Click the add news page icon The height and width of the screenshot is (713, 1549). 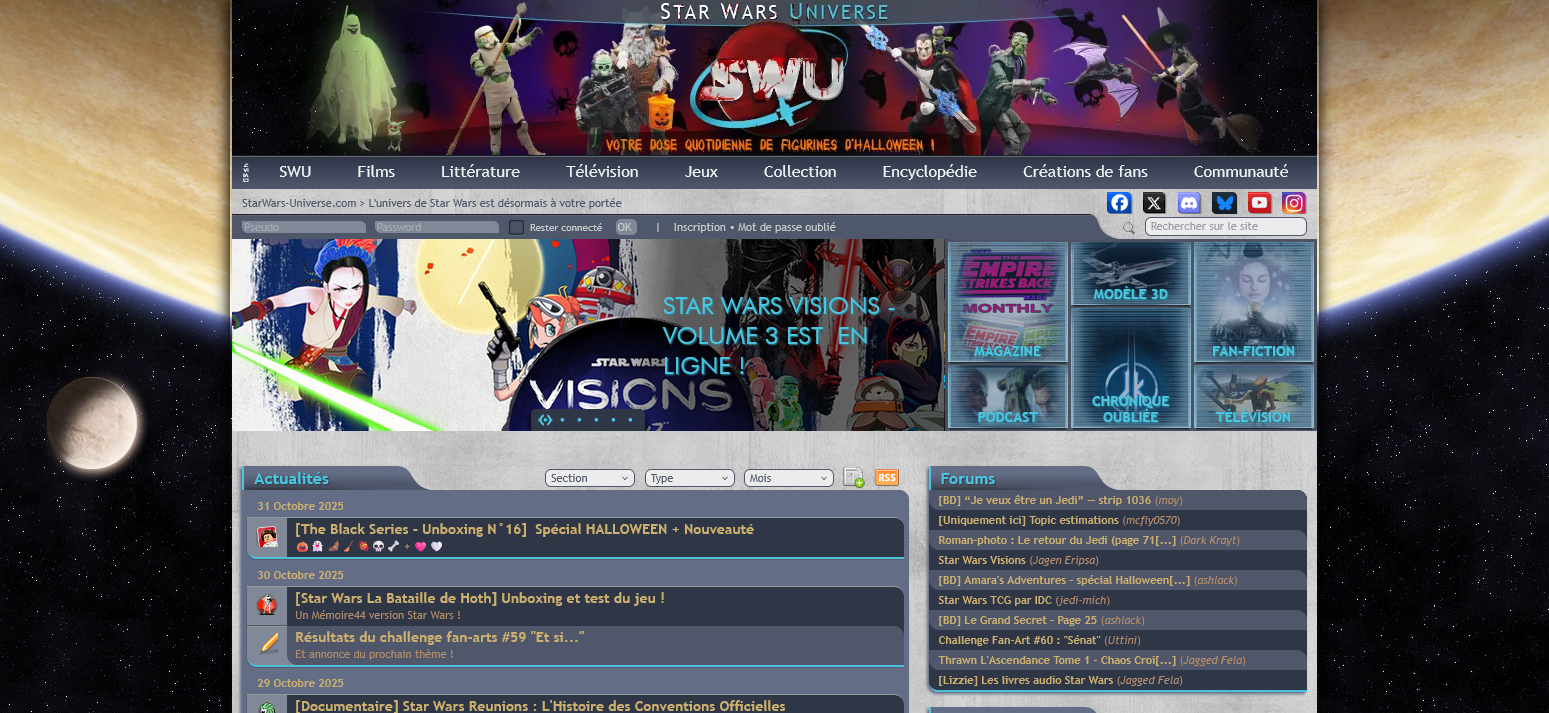853,478
